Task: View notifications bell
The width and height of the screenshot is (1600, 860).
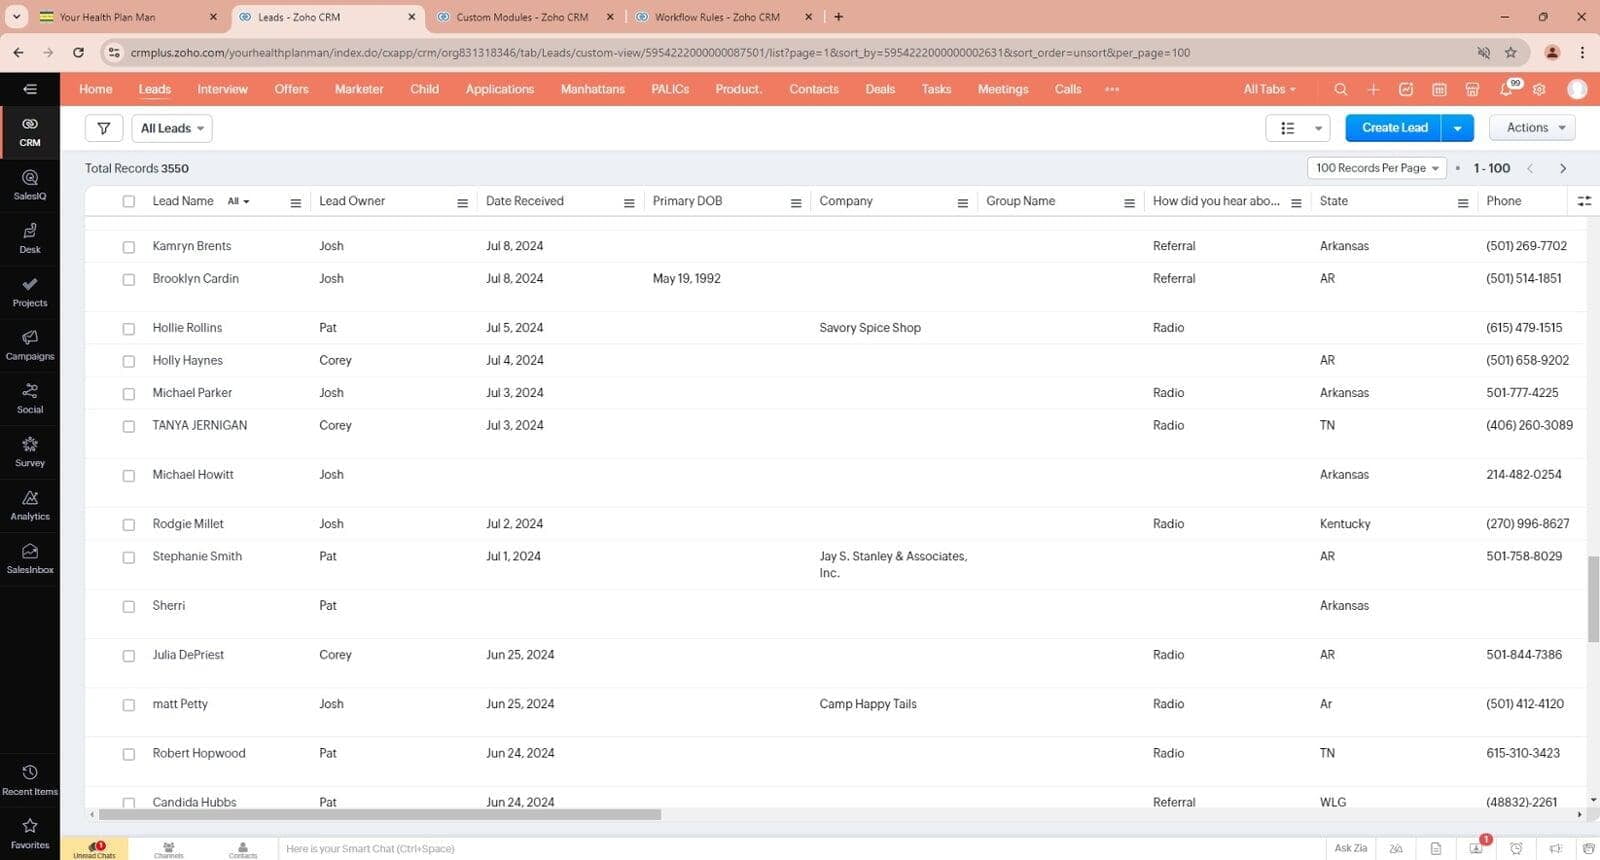Action: click(x=1506, y=89)
